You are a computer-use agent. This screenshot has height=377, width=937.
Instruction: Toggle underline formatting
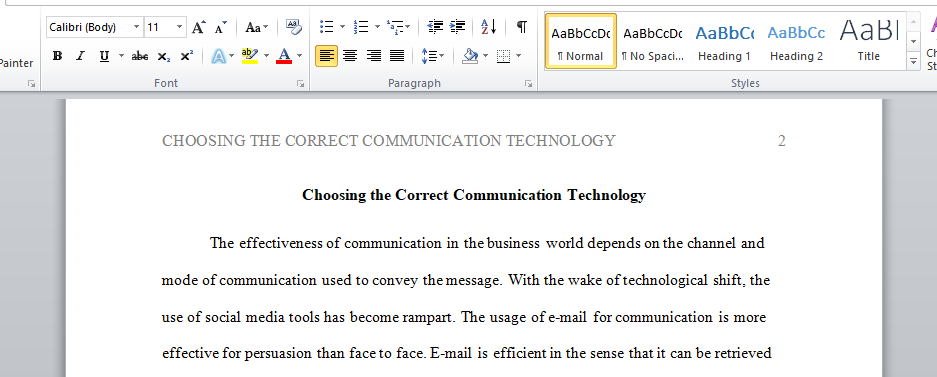(x=105, y=56)
